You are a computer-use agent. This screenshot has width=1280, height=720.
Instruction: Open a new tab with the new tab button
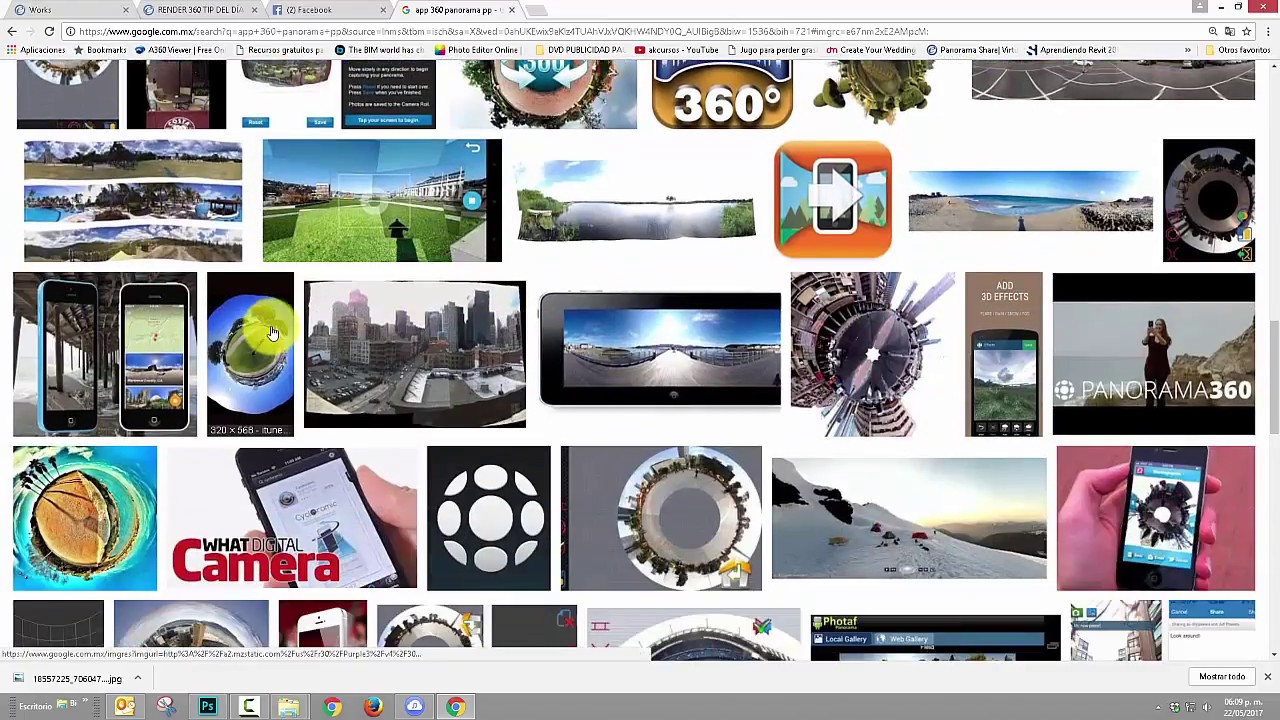click(537, 10)
